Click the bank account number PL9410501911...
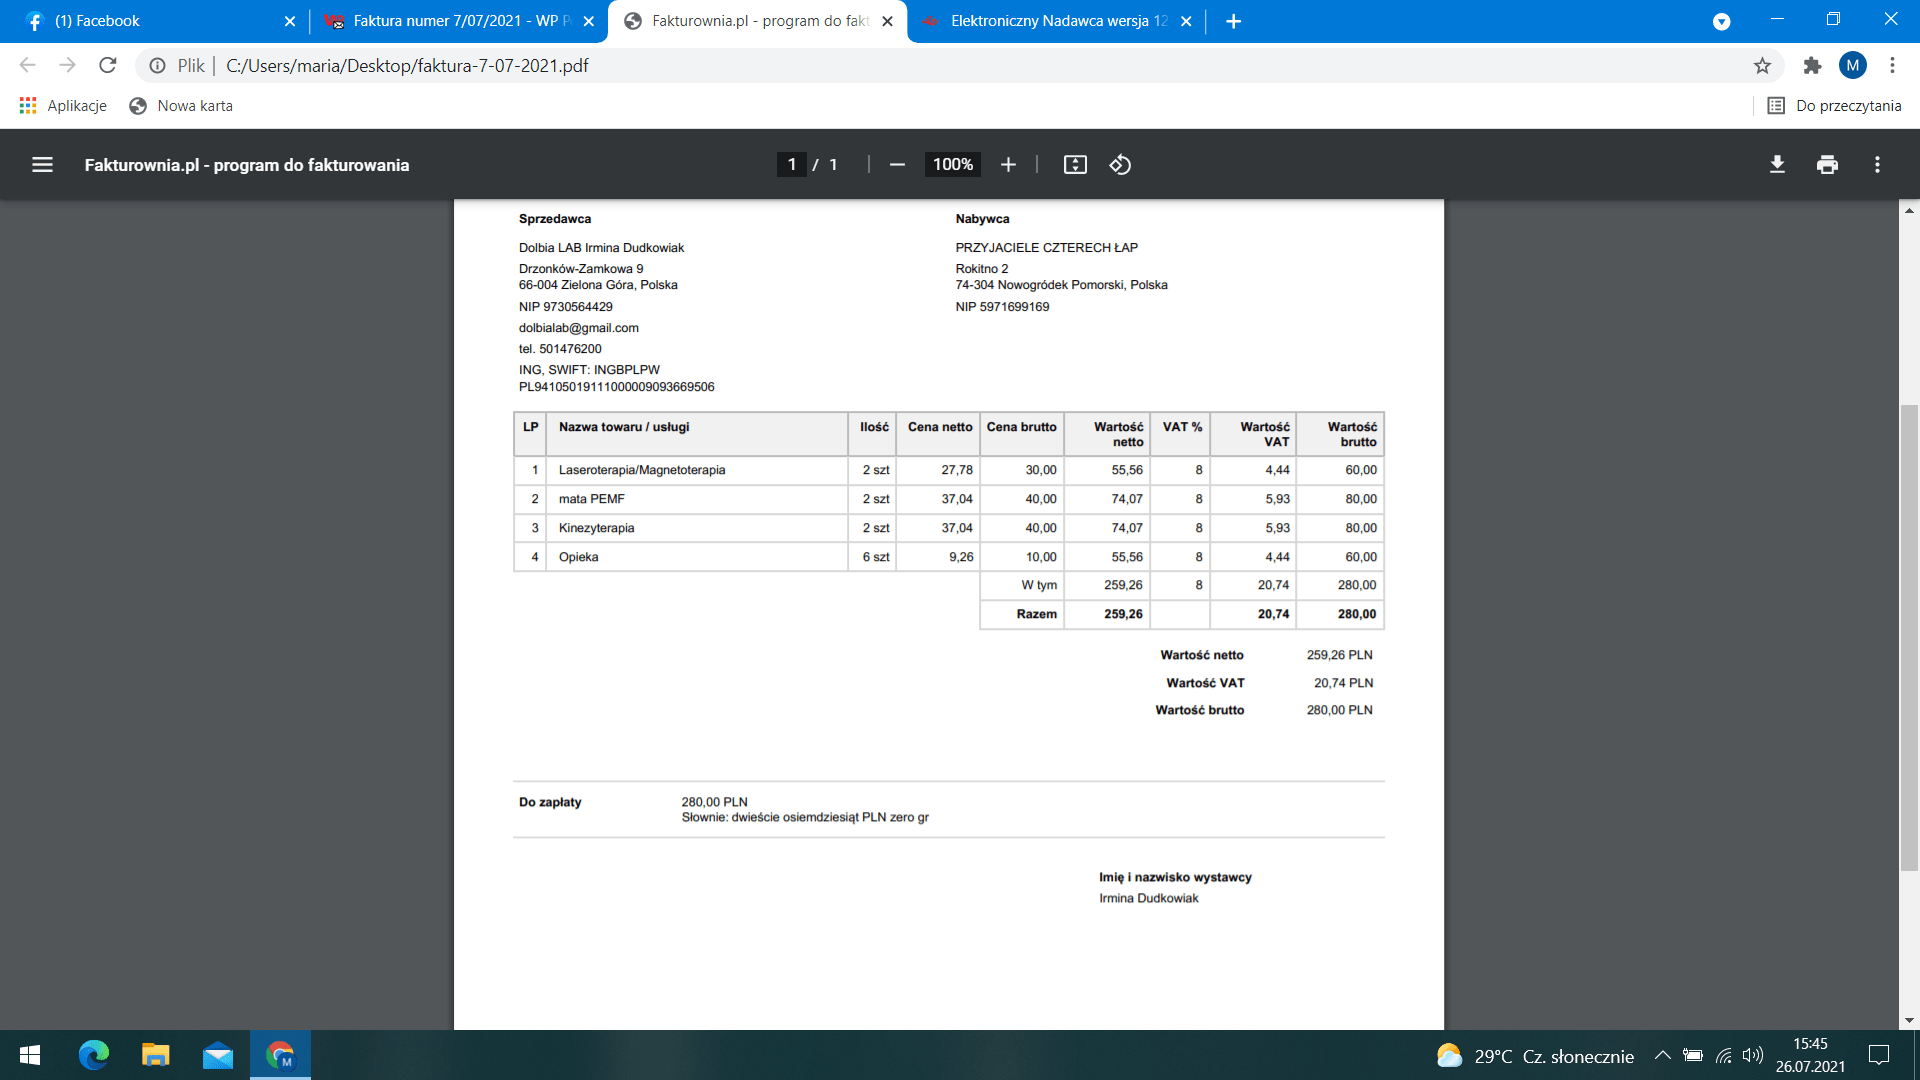This screenshot has width=1920, height=1080. tap(616, 387)
